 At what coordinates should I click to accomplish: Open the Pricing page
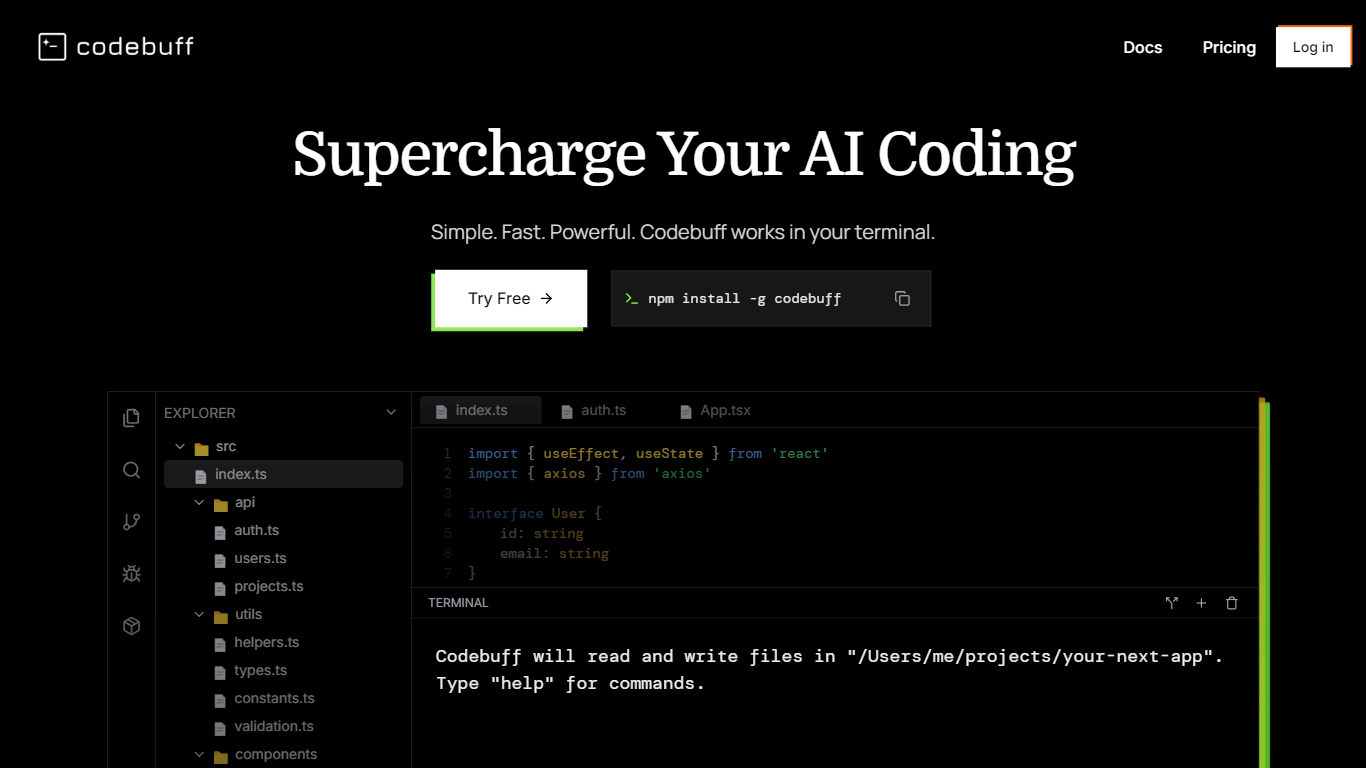pyautogui.click(x=1229, y=47)
